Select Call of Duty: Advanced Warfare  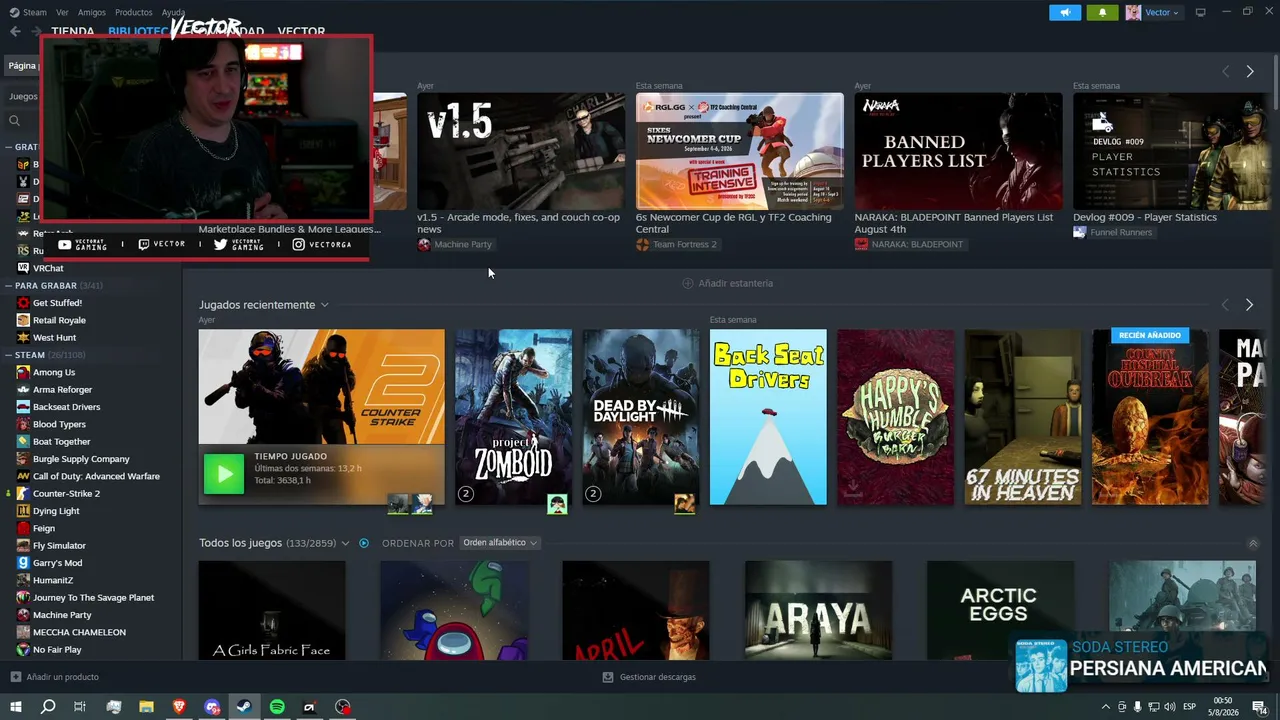click(x=96, y=476)
